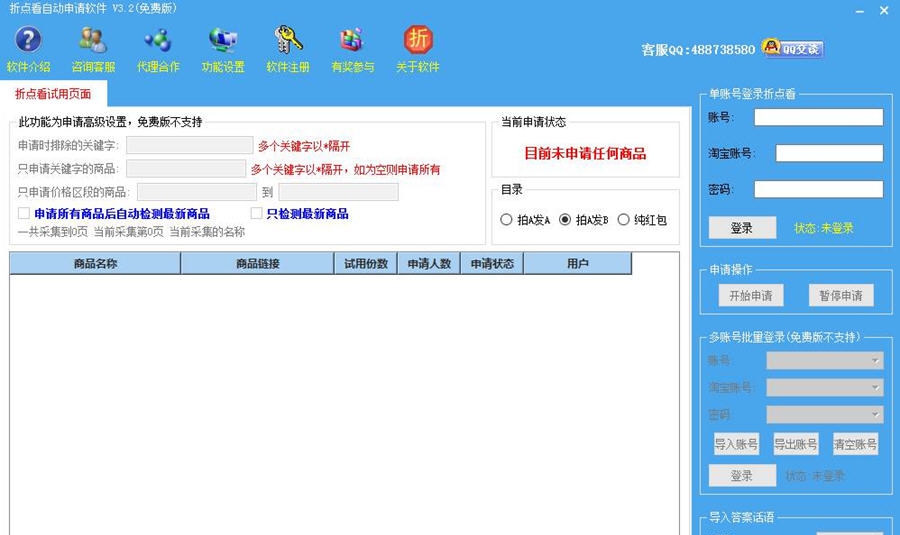Click the 开始申请 button
The height and width of the screenshot is (535, 900).
coord(751,296)
